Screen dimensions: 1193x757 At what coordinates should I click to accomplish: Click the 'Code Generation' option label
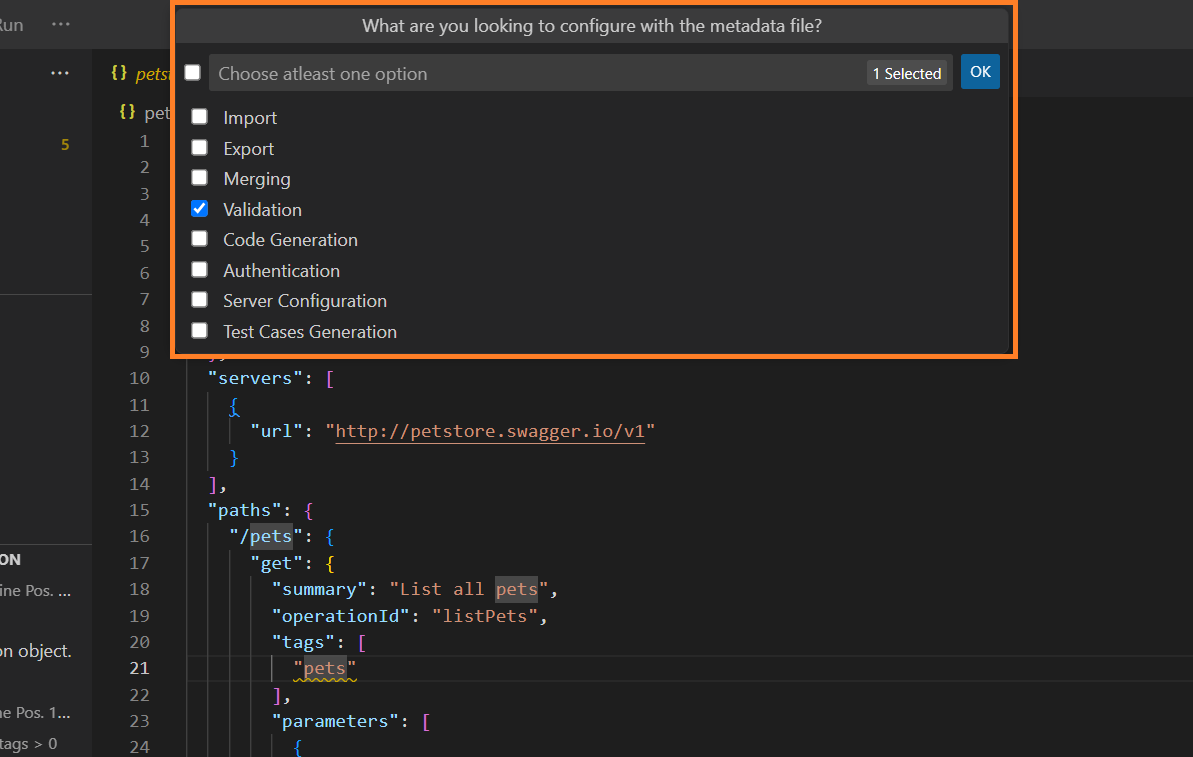pyautogui.click(x=291, y=240)
